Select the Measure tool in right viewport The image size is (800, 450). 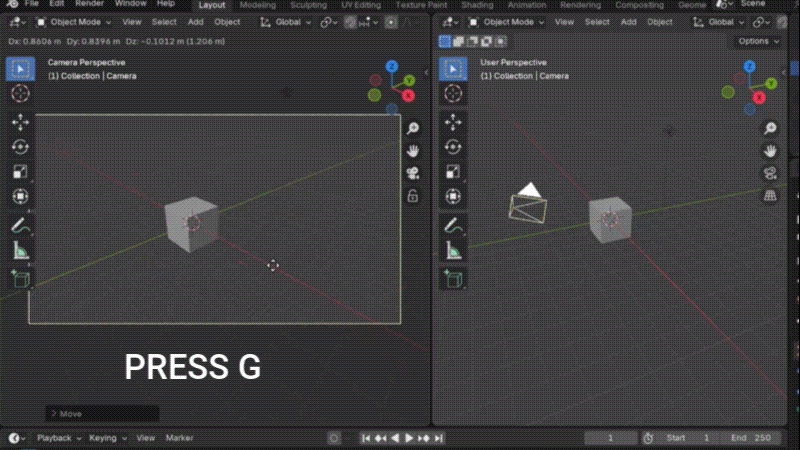[453, 251]
